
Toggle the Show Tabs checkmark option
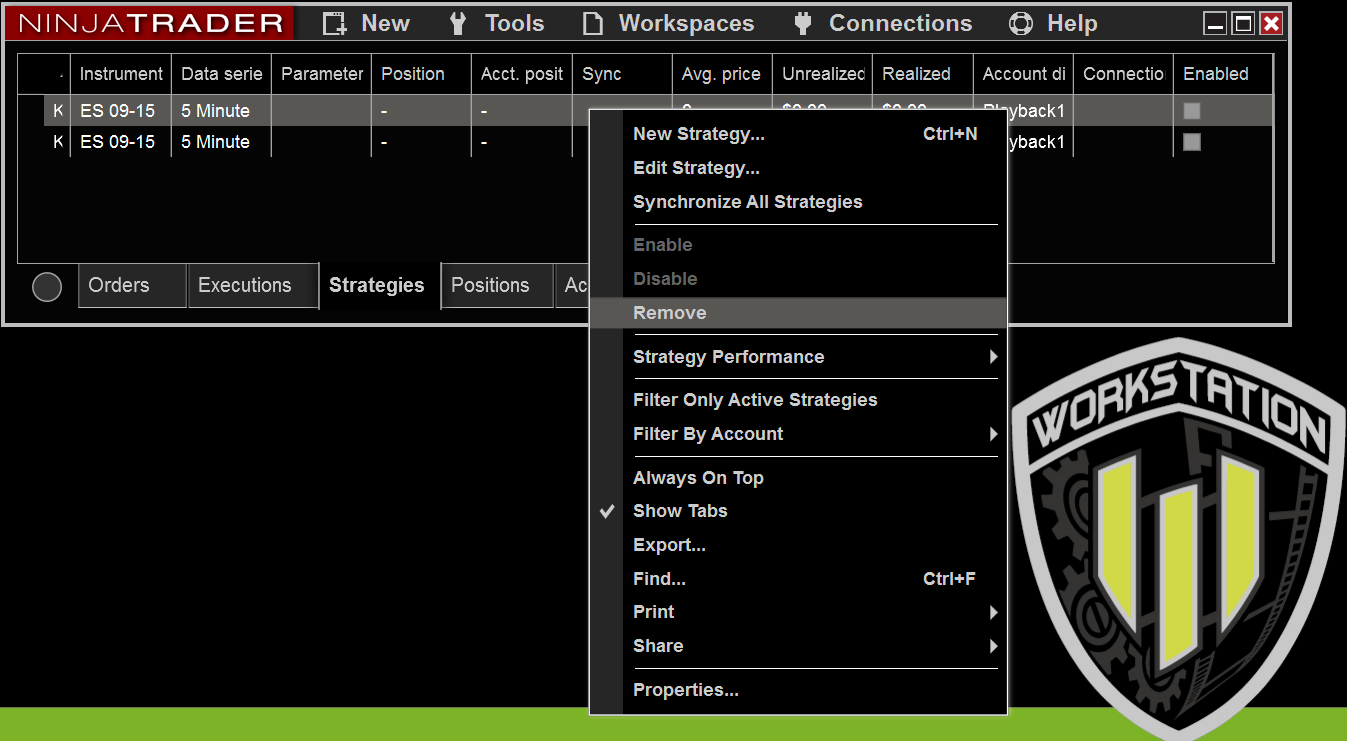[607, 511]
